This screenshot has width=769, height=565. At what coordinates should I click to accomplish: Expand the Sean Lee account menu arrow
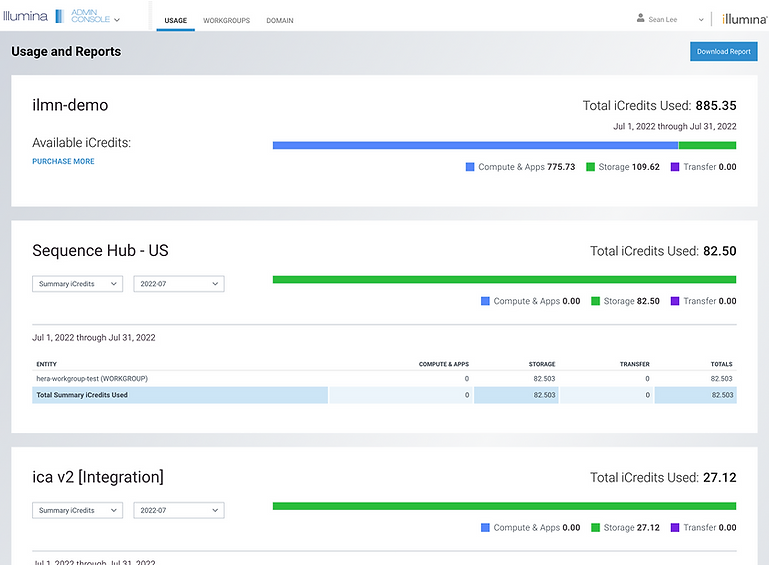click(701, 20)
